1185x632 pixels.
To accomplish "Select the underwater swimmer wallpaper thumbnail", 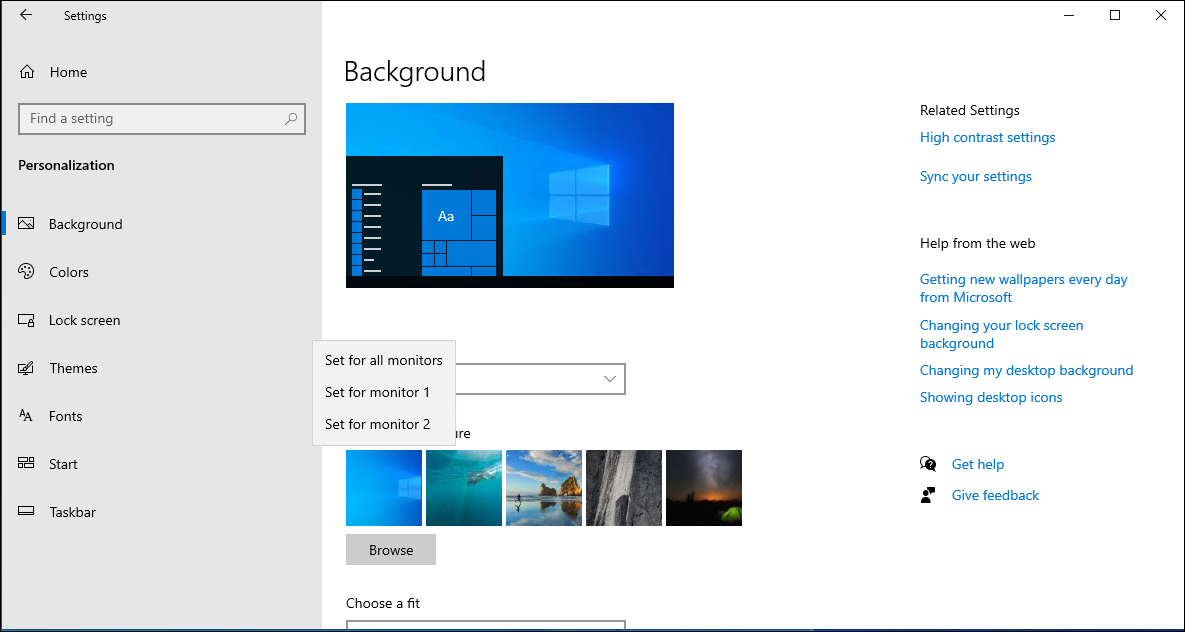I will (464, 488).
